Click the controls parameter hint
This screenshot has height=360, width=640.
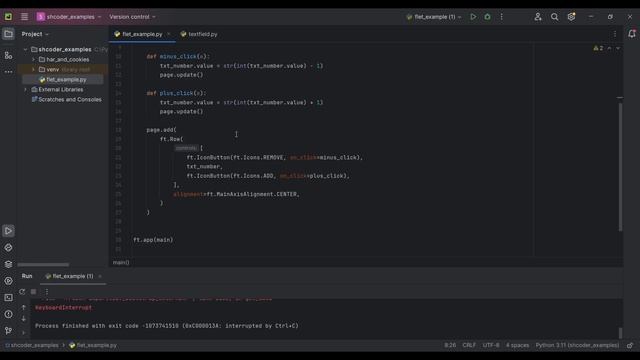click(x=186, y=148)
